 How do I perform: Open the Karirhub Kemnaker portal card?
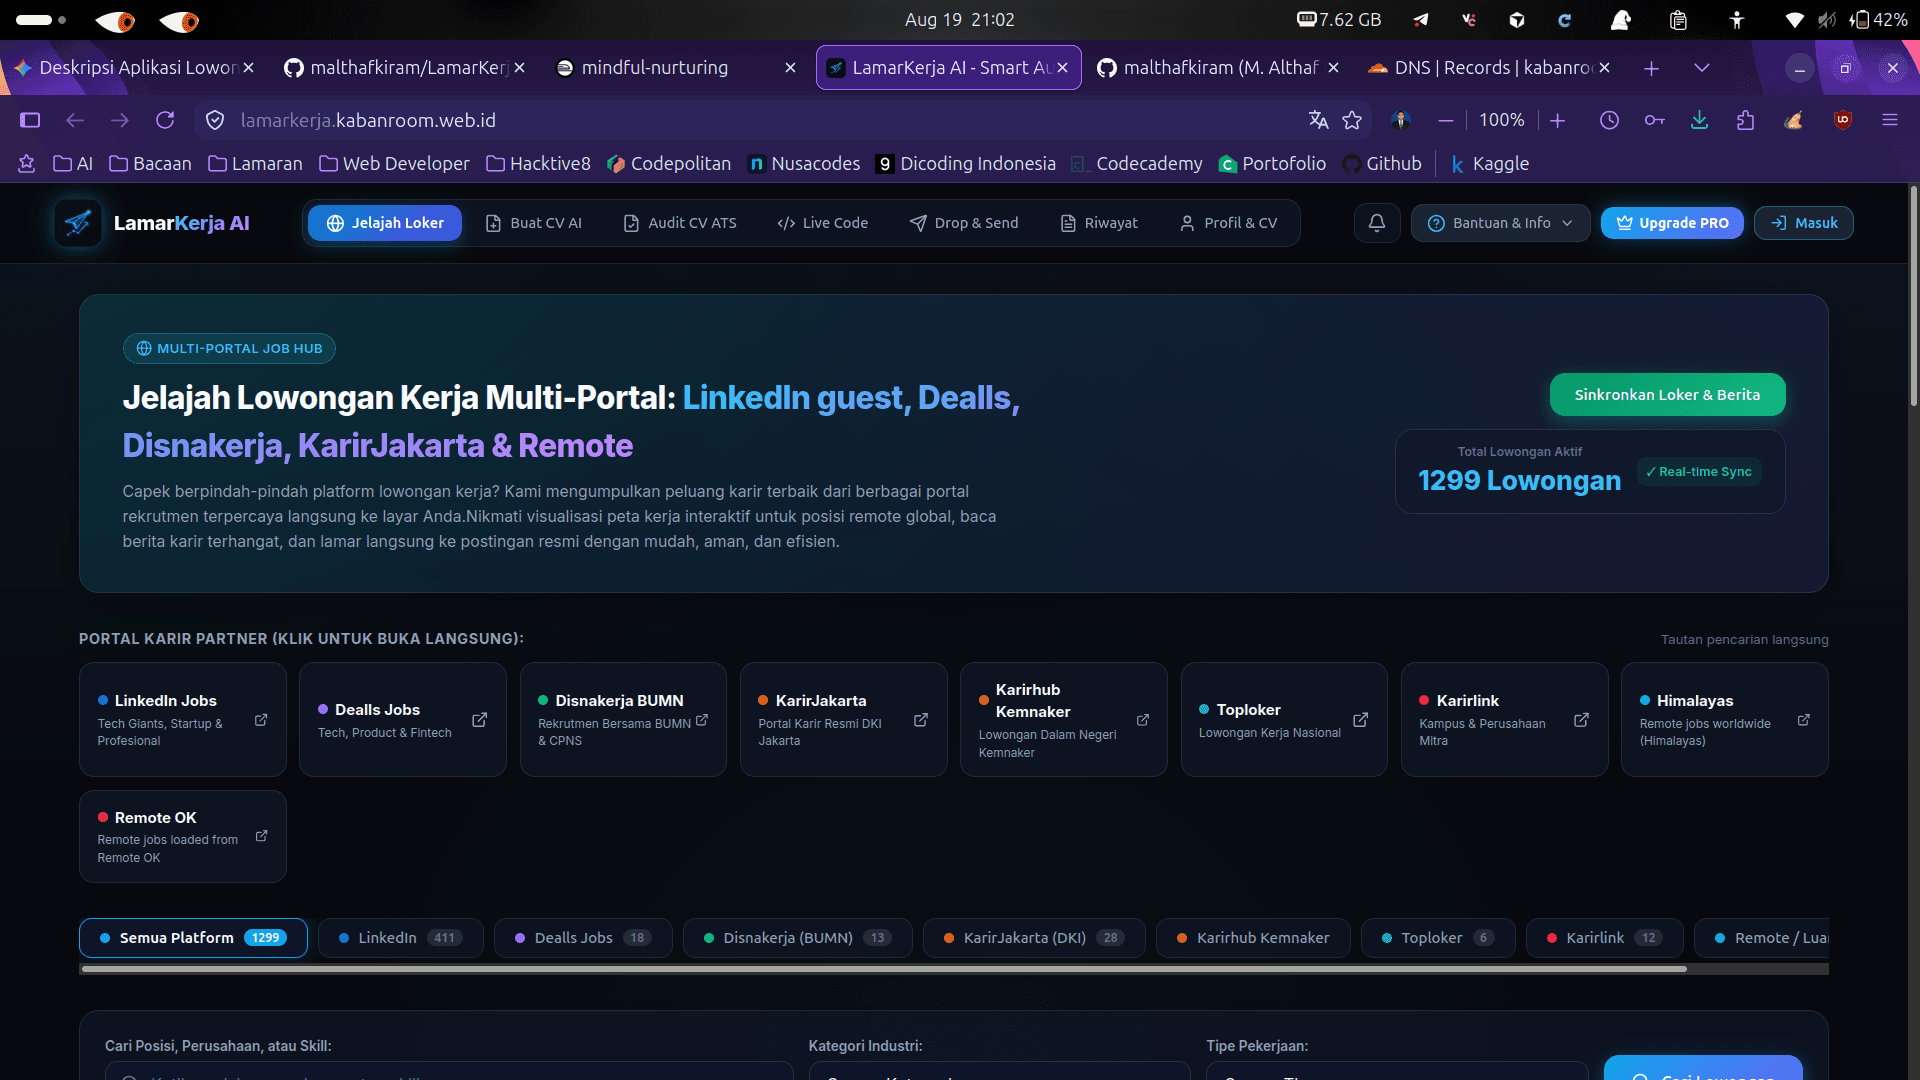click(x=1063, y=720)
